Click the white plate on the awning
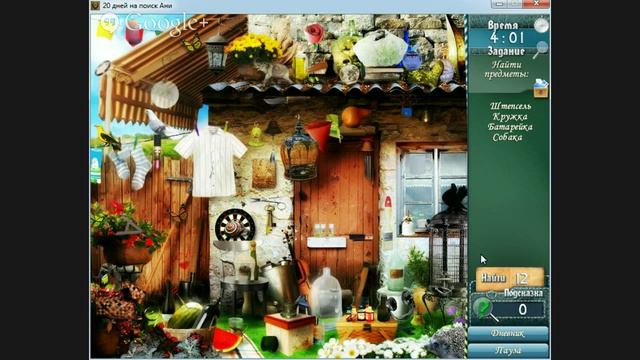The height and width of the screenshot is (360, 640). (x=164, y=94)
